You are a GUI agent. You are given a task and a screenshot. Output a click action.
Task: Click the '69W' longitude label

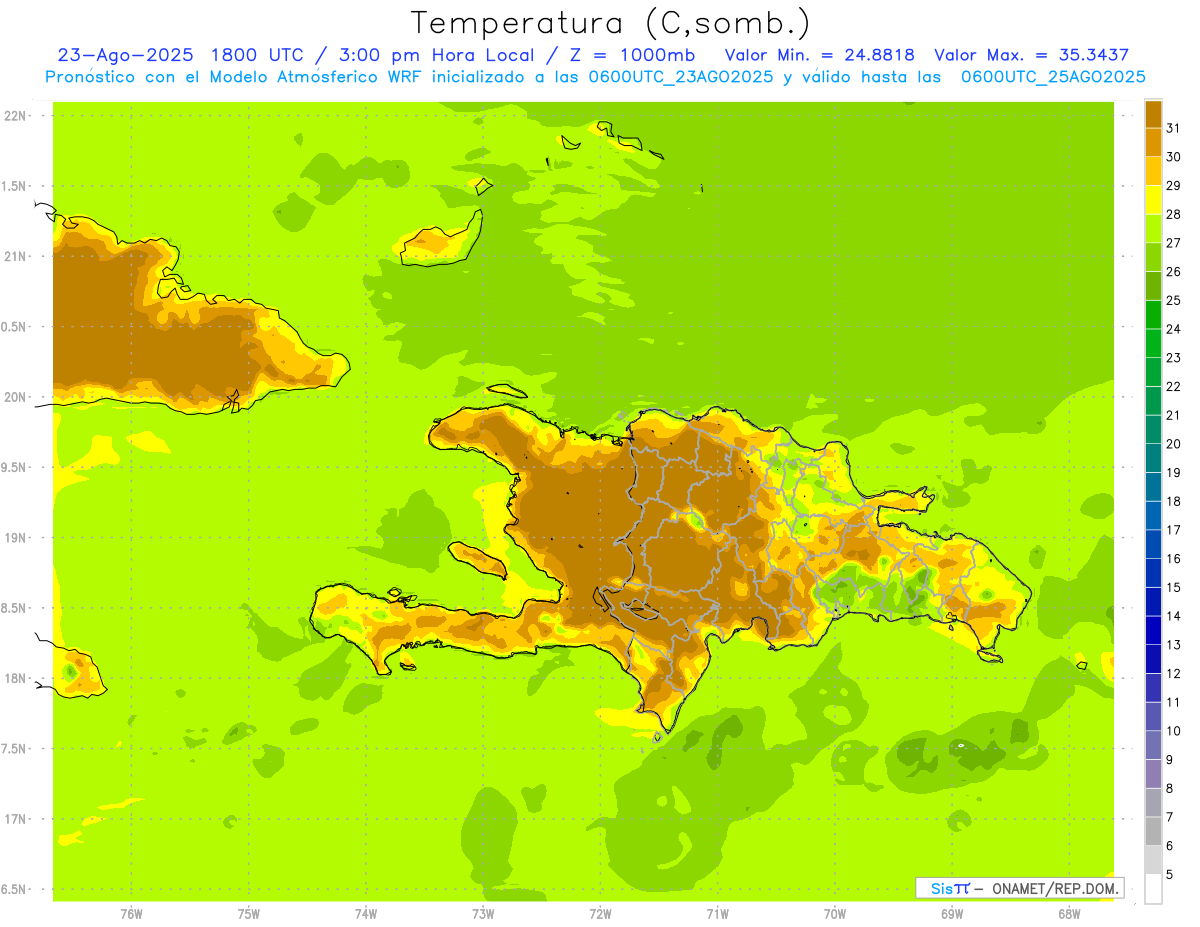[952, 913]
